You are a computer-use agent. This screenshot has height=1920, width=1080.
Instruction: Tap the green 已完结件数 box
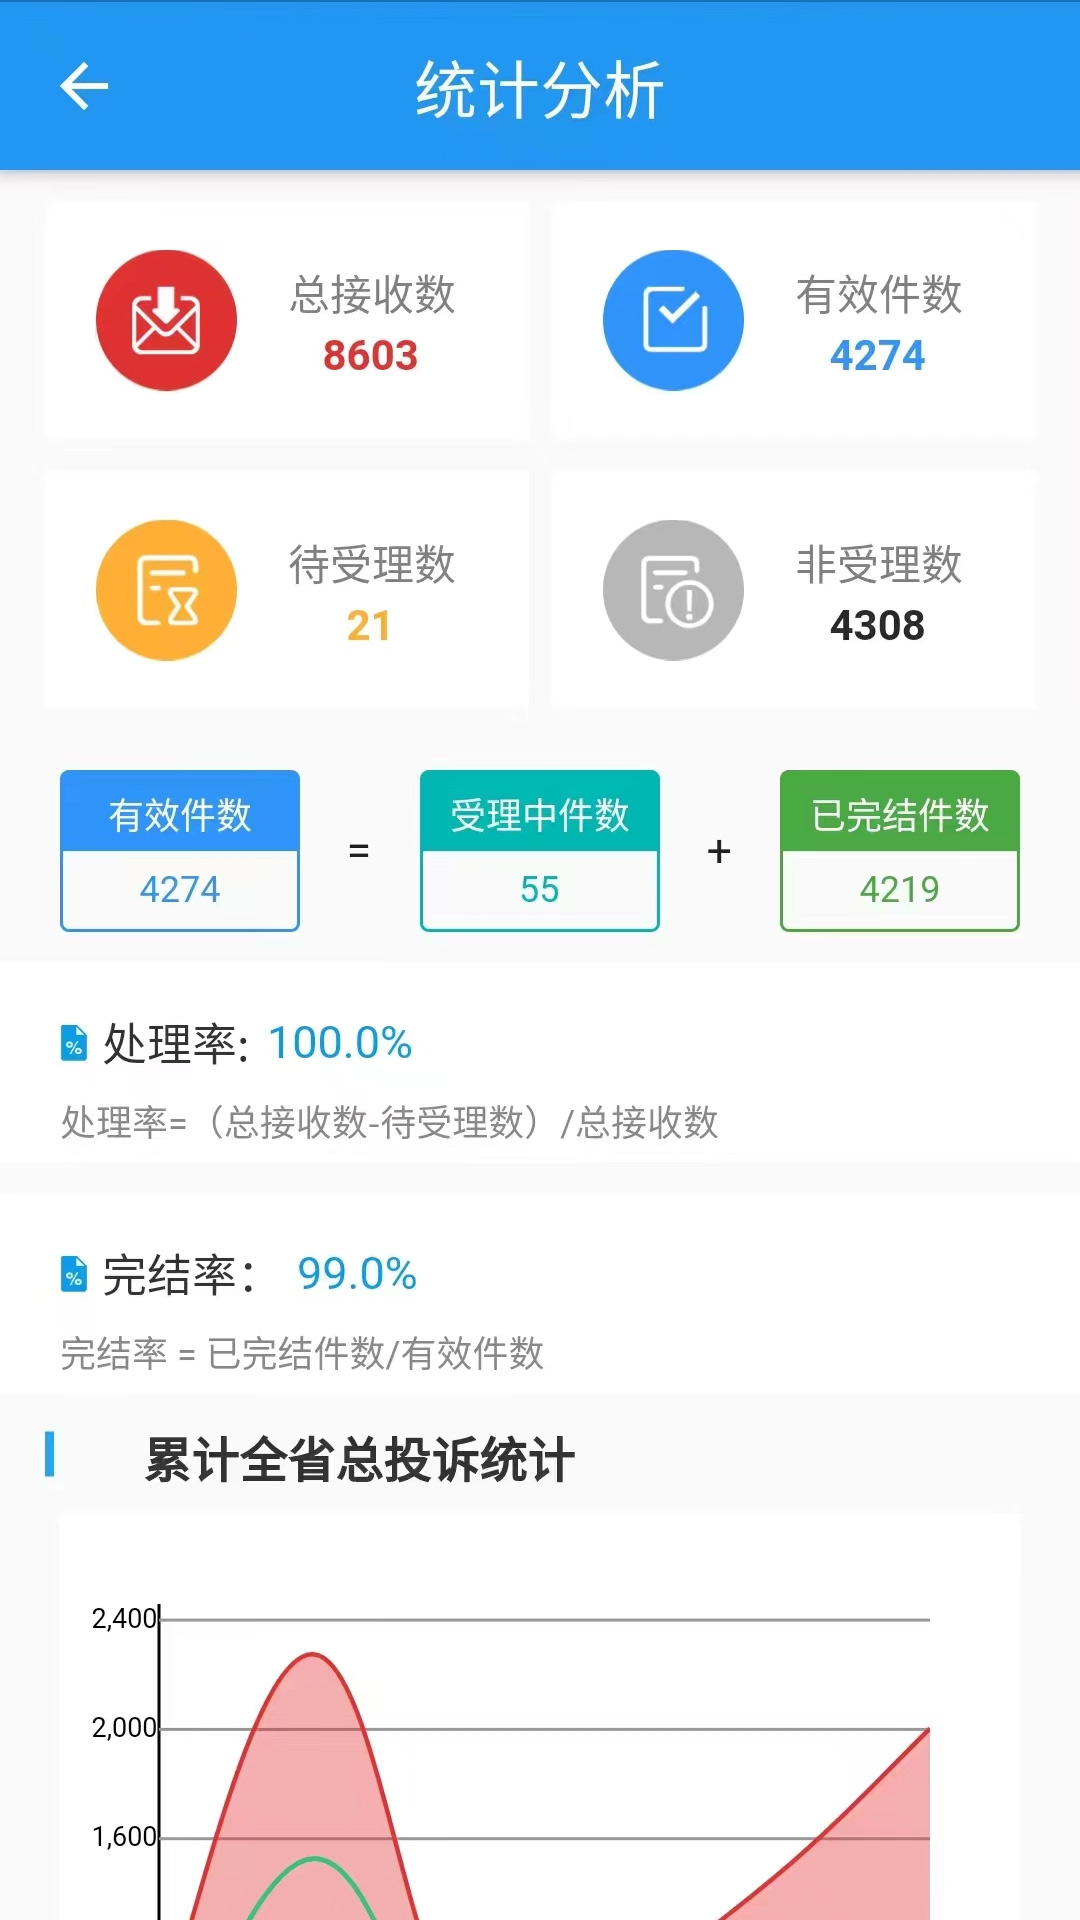(x=900, y=851)
